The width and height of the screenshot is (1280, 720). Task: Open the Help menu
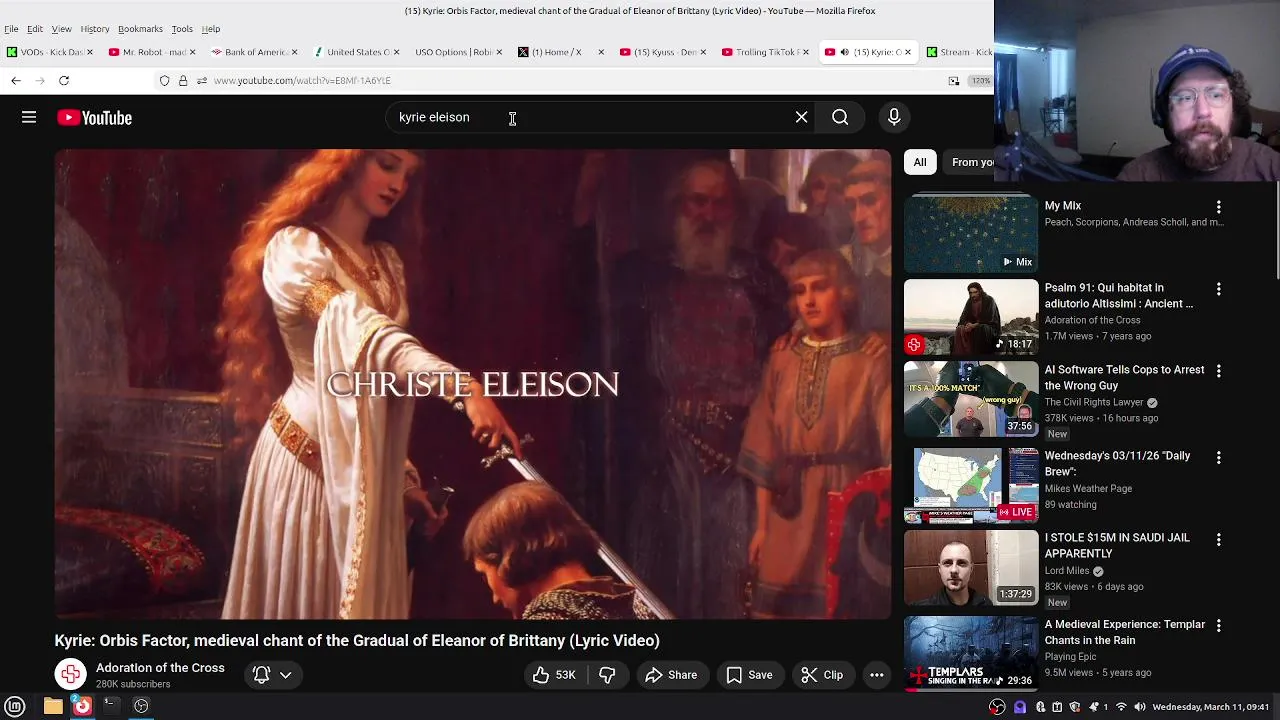(211, 29)
